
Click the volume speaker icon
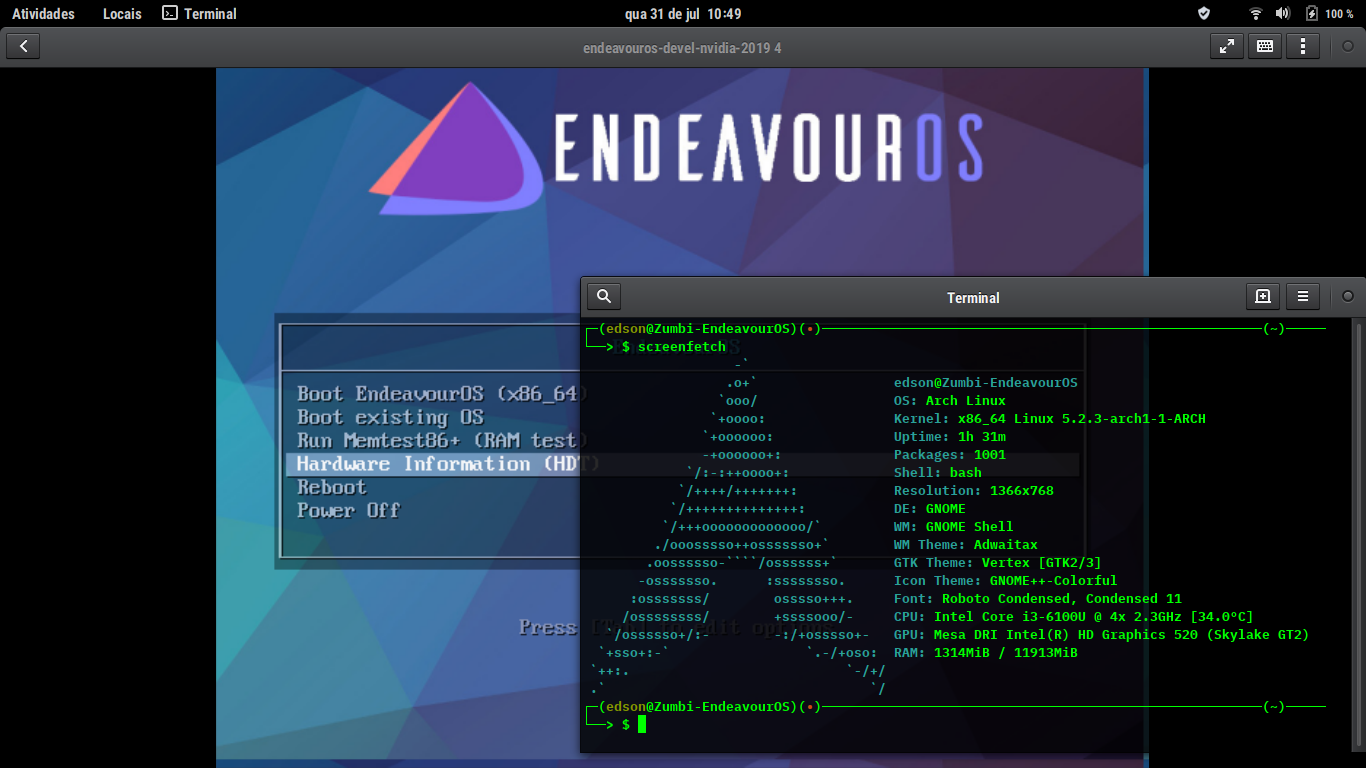(1283, 14)
